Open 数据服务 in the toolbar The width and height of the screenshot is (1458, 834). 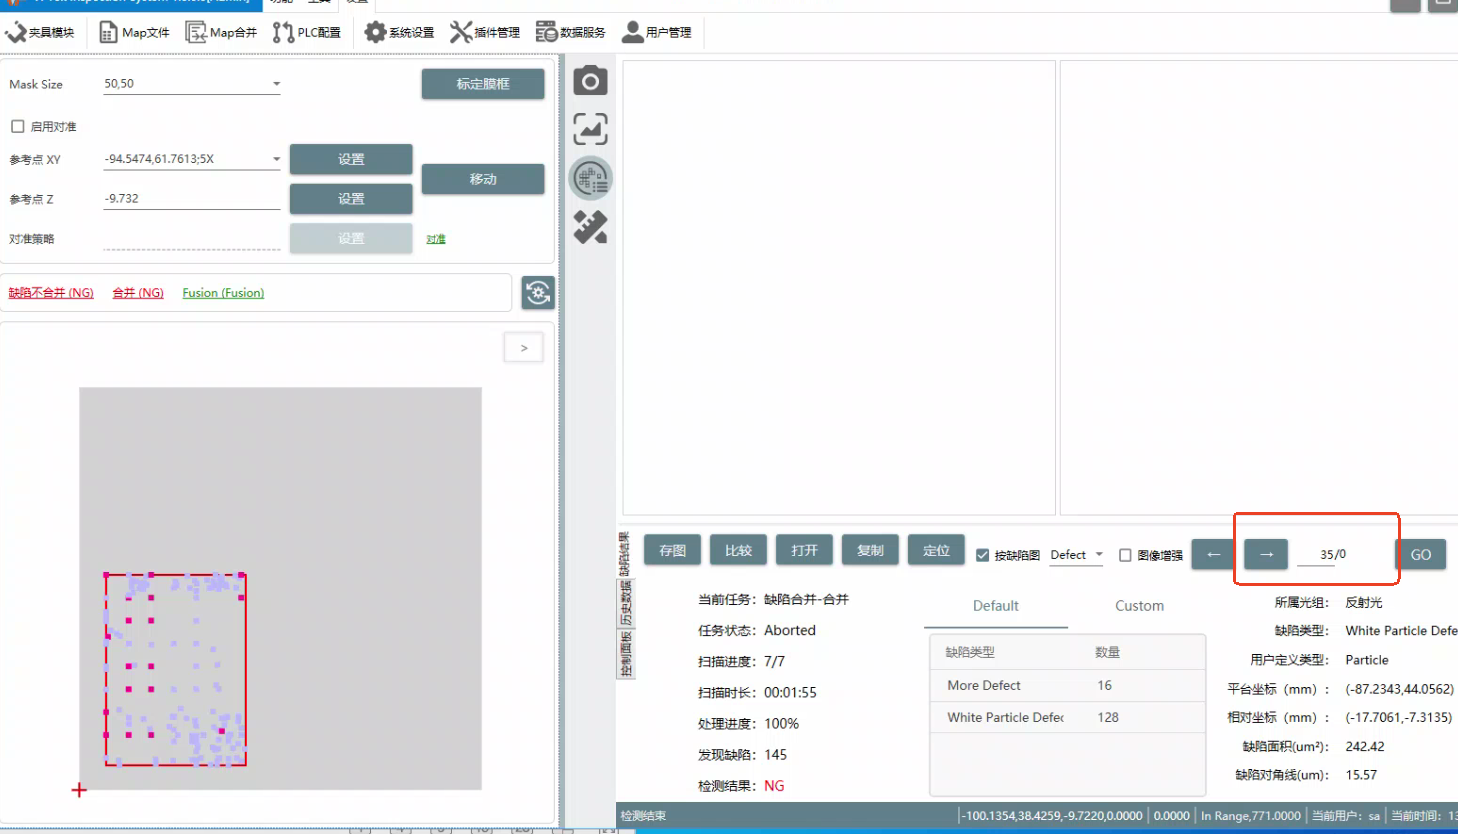[x=571, y=33]
